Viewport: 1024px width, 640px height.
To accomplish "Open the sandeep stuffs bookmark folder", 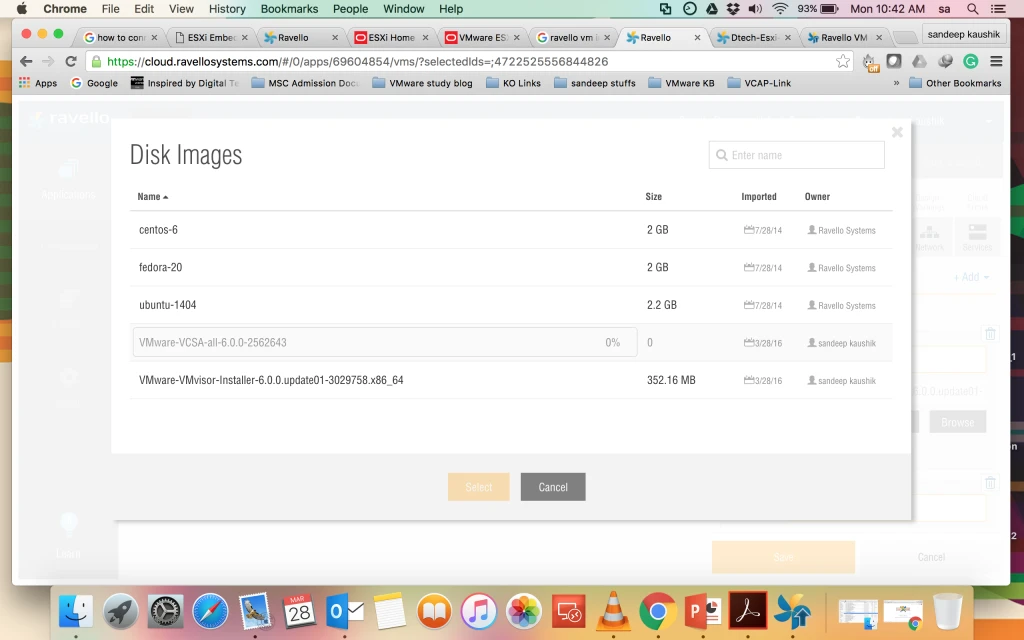I will click(x=594, y=83).
